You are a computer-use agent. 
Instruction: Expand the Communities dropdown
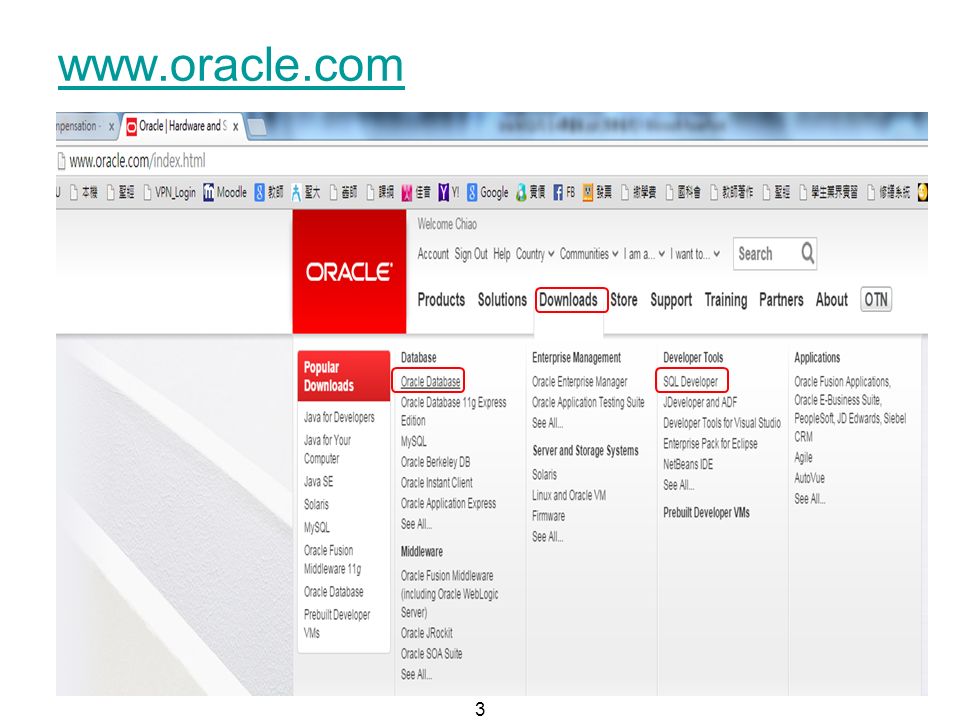pyautogui.click(x=588, y=254)
